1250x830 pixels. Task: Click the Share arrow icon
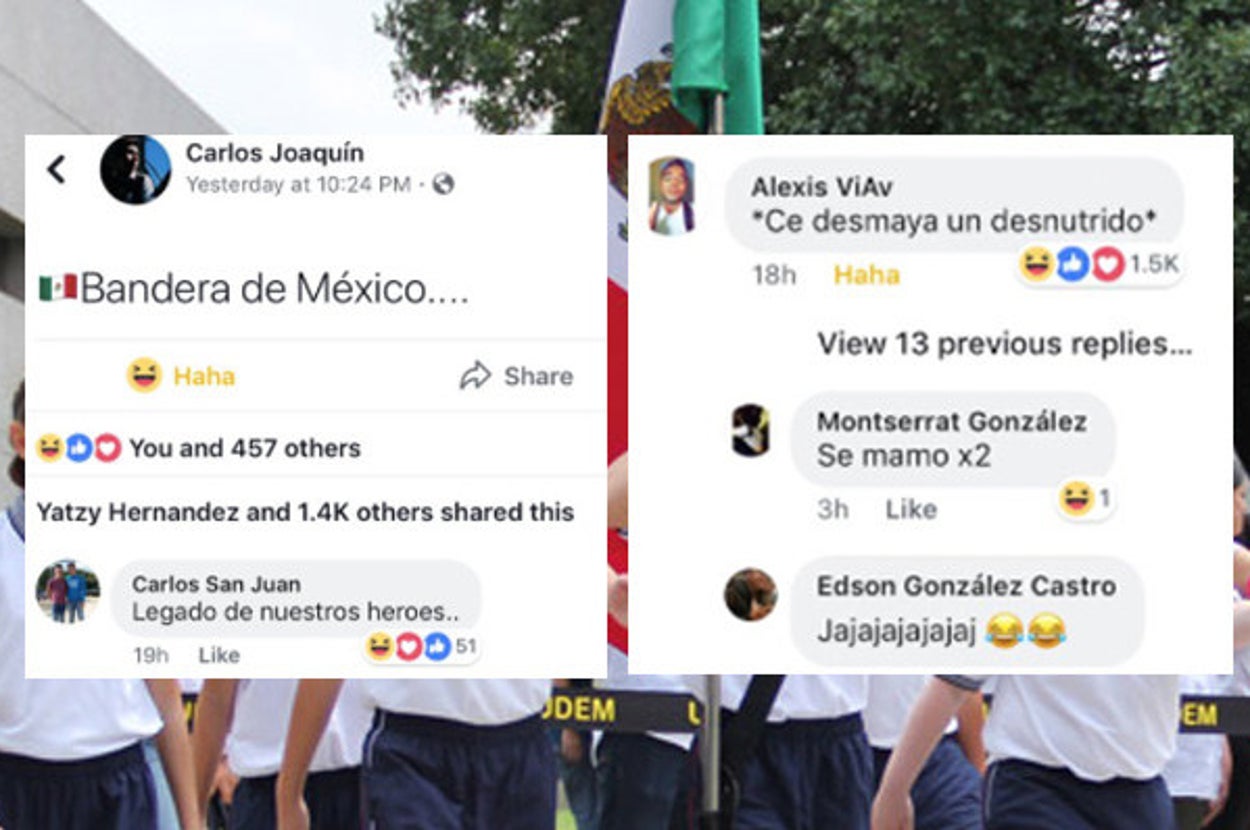[475, 376]
